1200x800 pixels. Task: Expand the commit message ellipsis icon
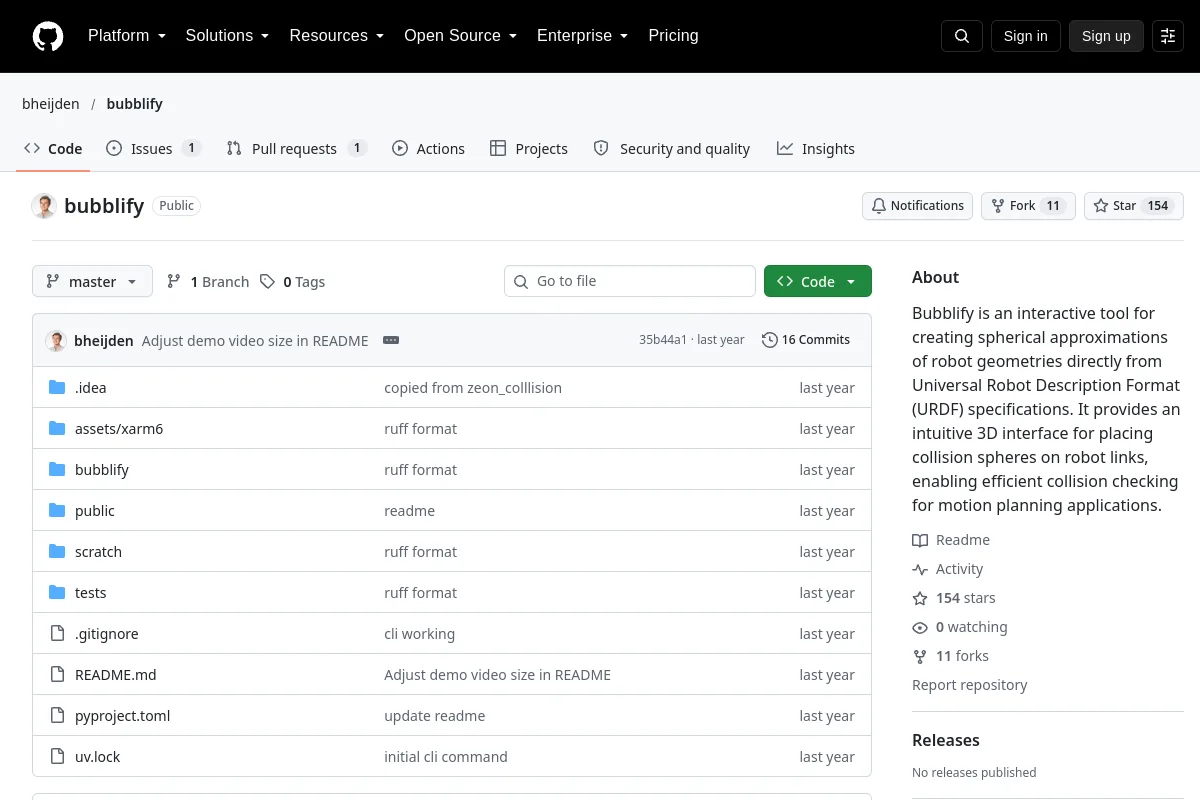tap(391, 340)
